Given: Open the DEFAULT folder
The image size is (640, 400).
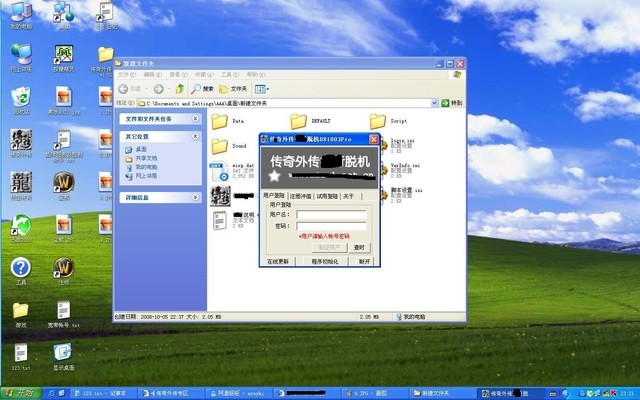Looking at the screenshot, I should [x=310, y=121].
